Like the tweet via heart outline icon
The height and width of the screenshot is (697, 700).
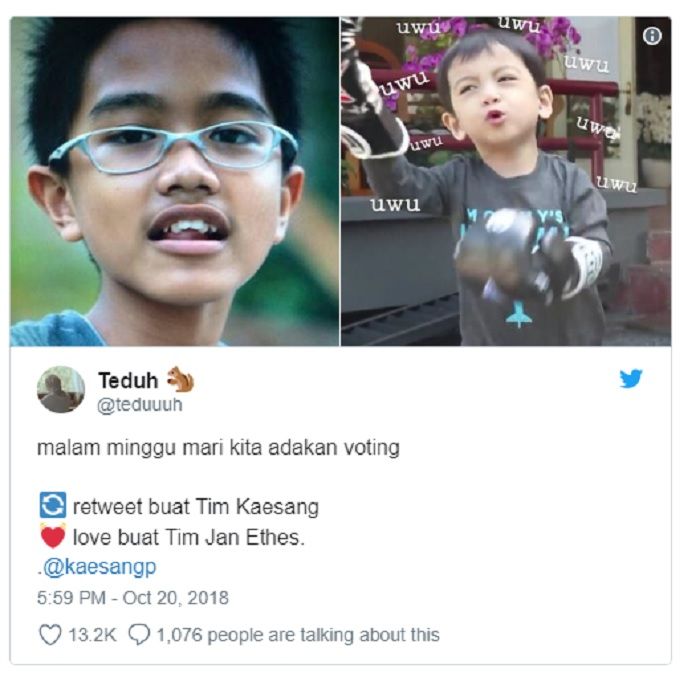[x=50, y=634]
